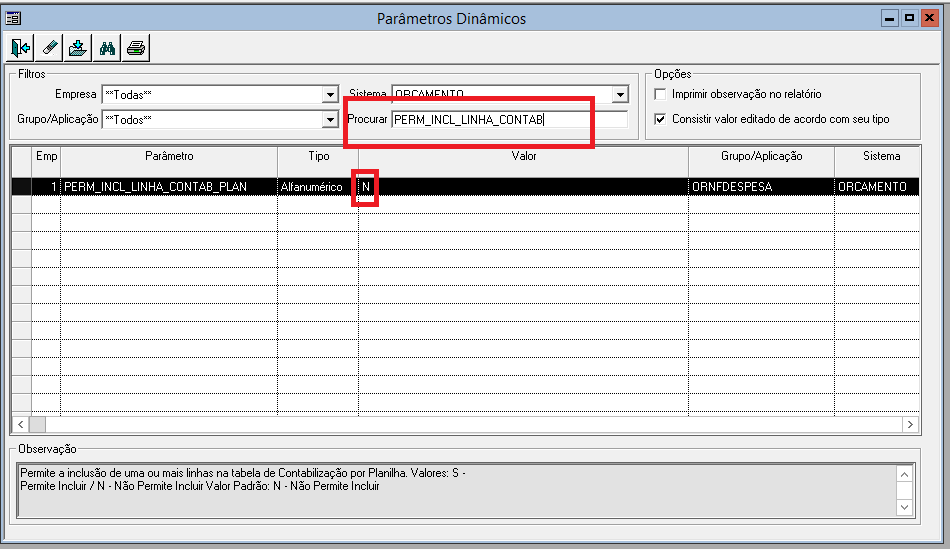Click inside the Observação text box

click(457, 491)
